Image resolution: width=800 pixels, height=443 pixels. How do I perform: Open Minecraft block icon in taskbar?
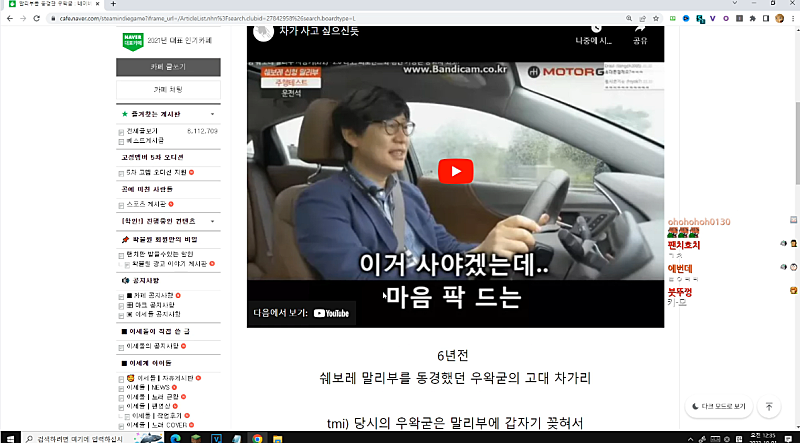(196, 438)
